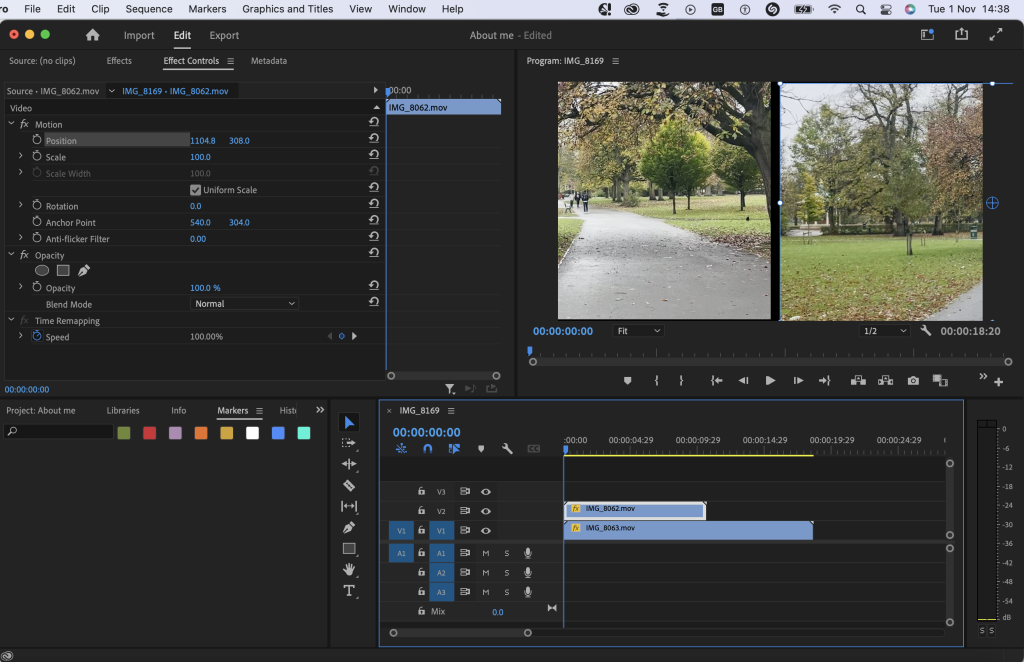Select the Hand tool
Screen dimensions: 1024x662
(349, 569)
